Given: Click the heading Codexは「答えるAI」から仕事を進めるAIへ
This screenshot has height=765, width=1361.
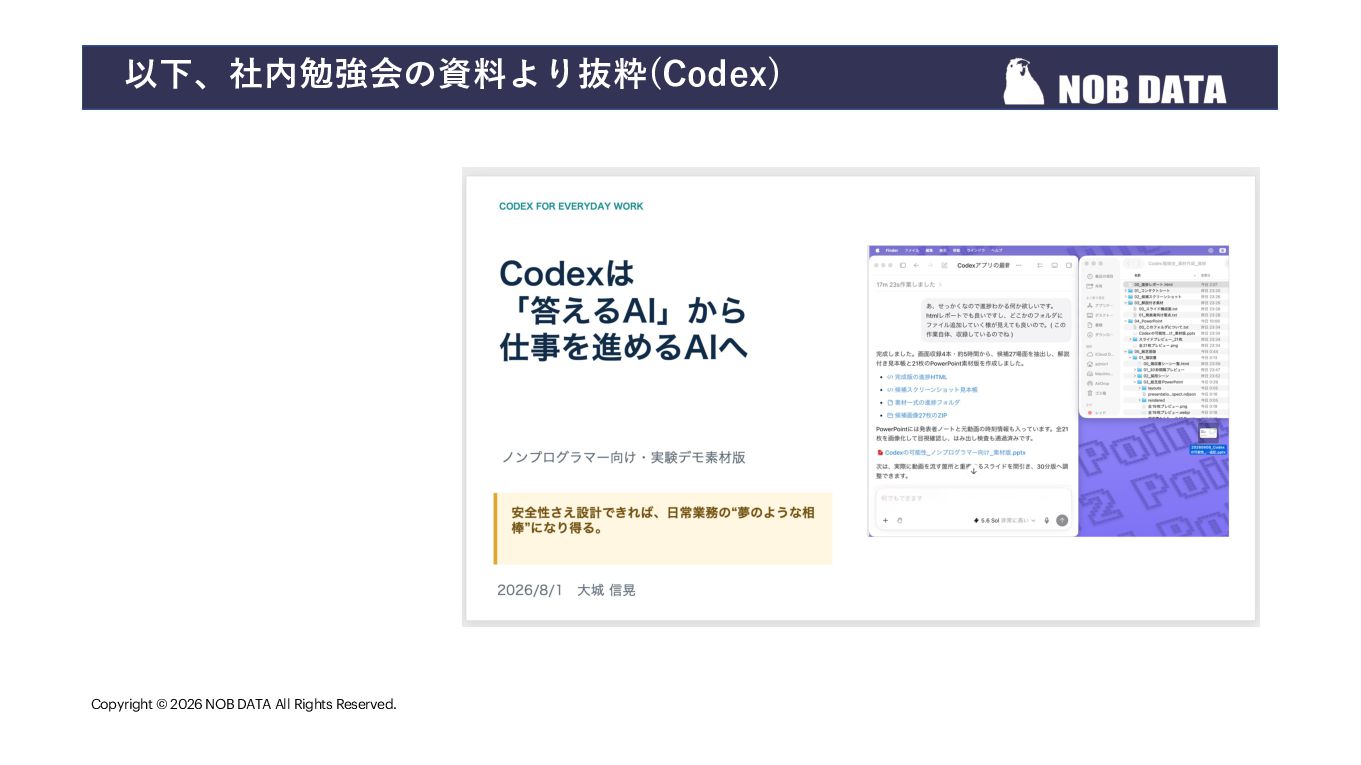Looking at the screenshot, I should [x=623, y=309].
